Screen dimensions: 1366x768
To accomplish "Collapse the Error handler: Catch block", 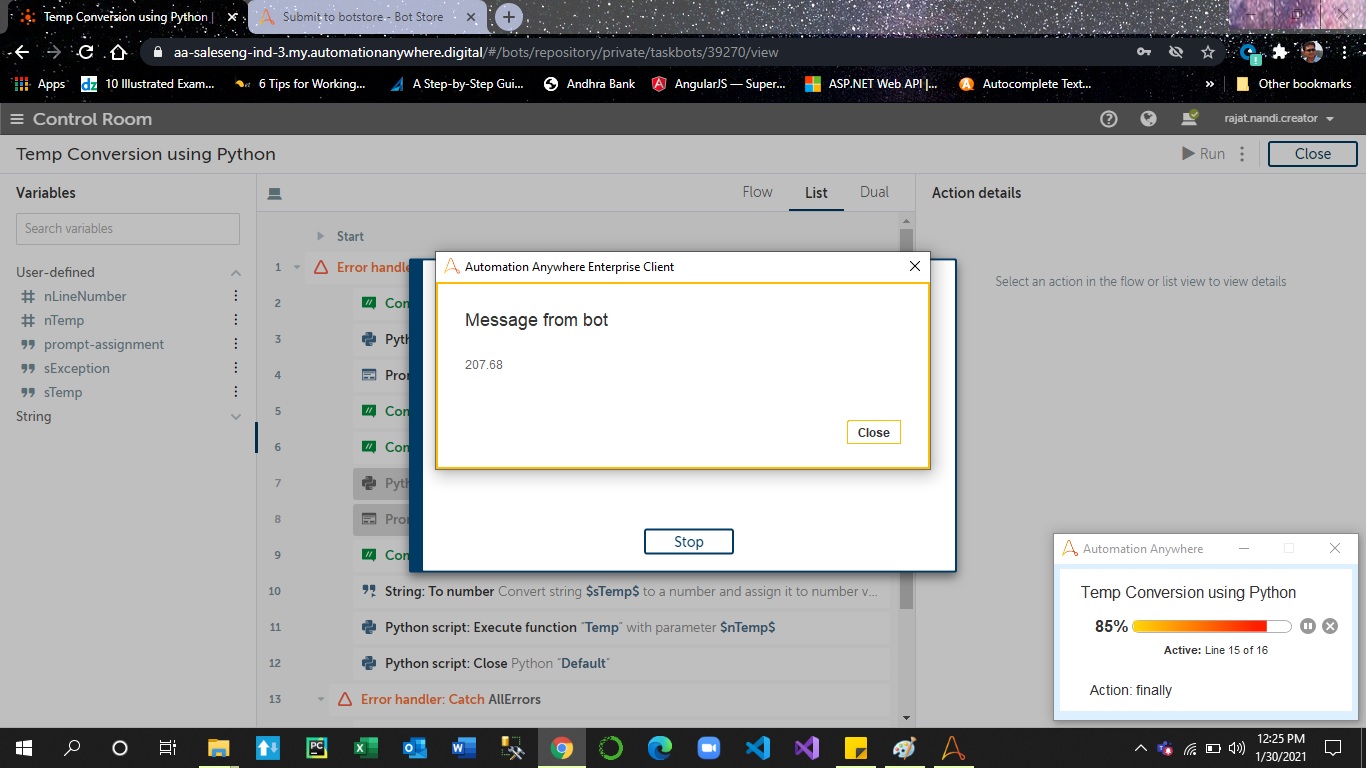I will [320, 699].
